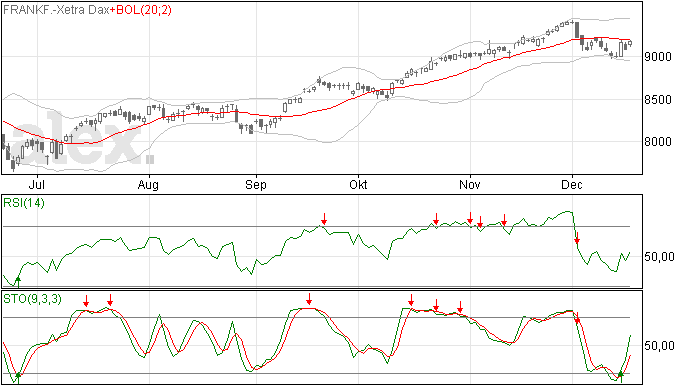This screenshot has width=690, height=387.
Task: Click the 8000 price axis label
Action: [x=658, y=142]
